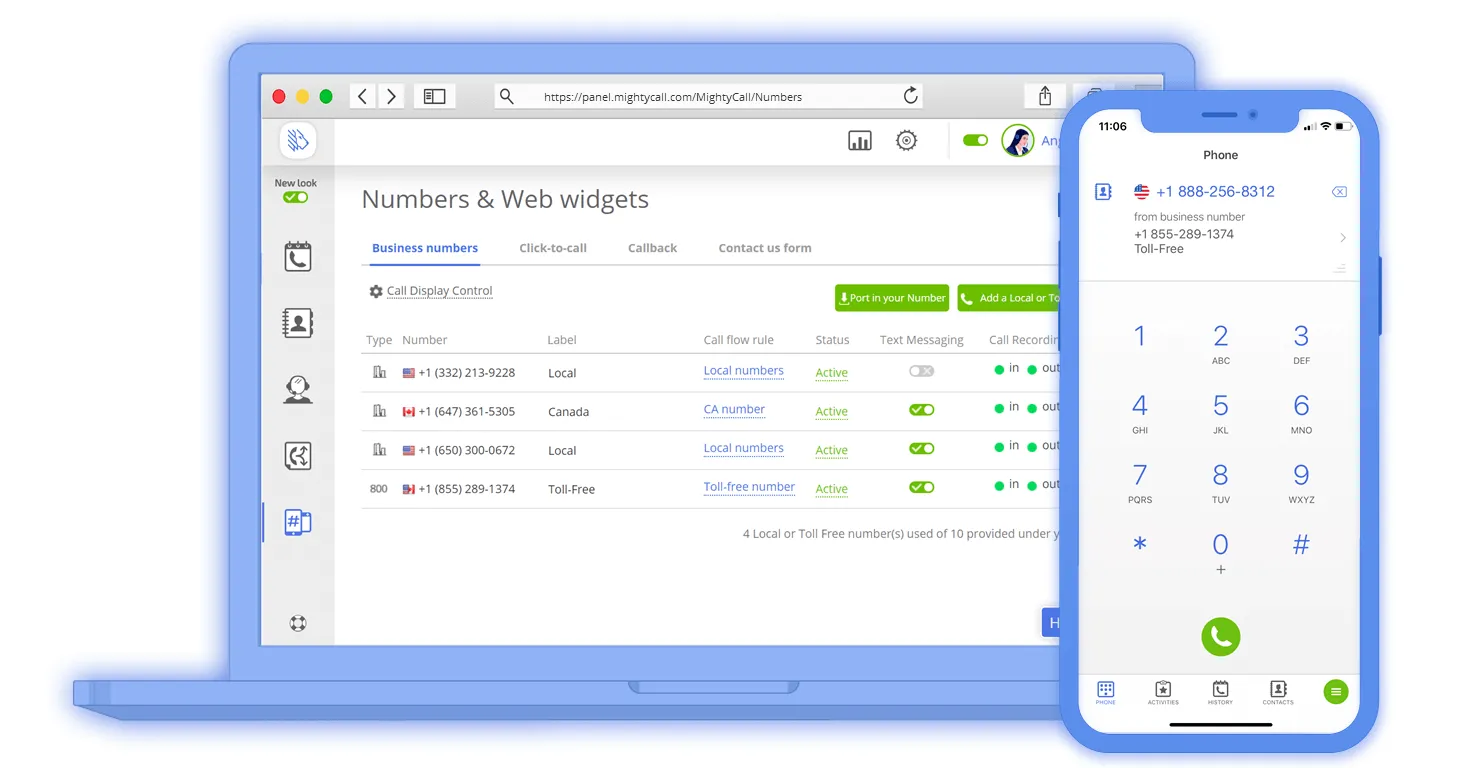The height and width of the screenshot is (768, 1467).
Task: Open Active status for Toll-Free number
Action: point(831,490)
